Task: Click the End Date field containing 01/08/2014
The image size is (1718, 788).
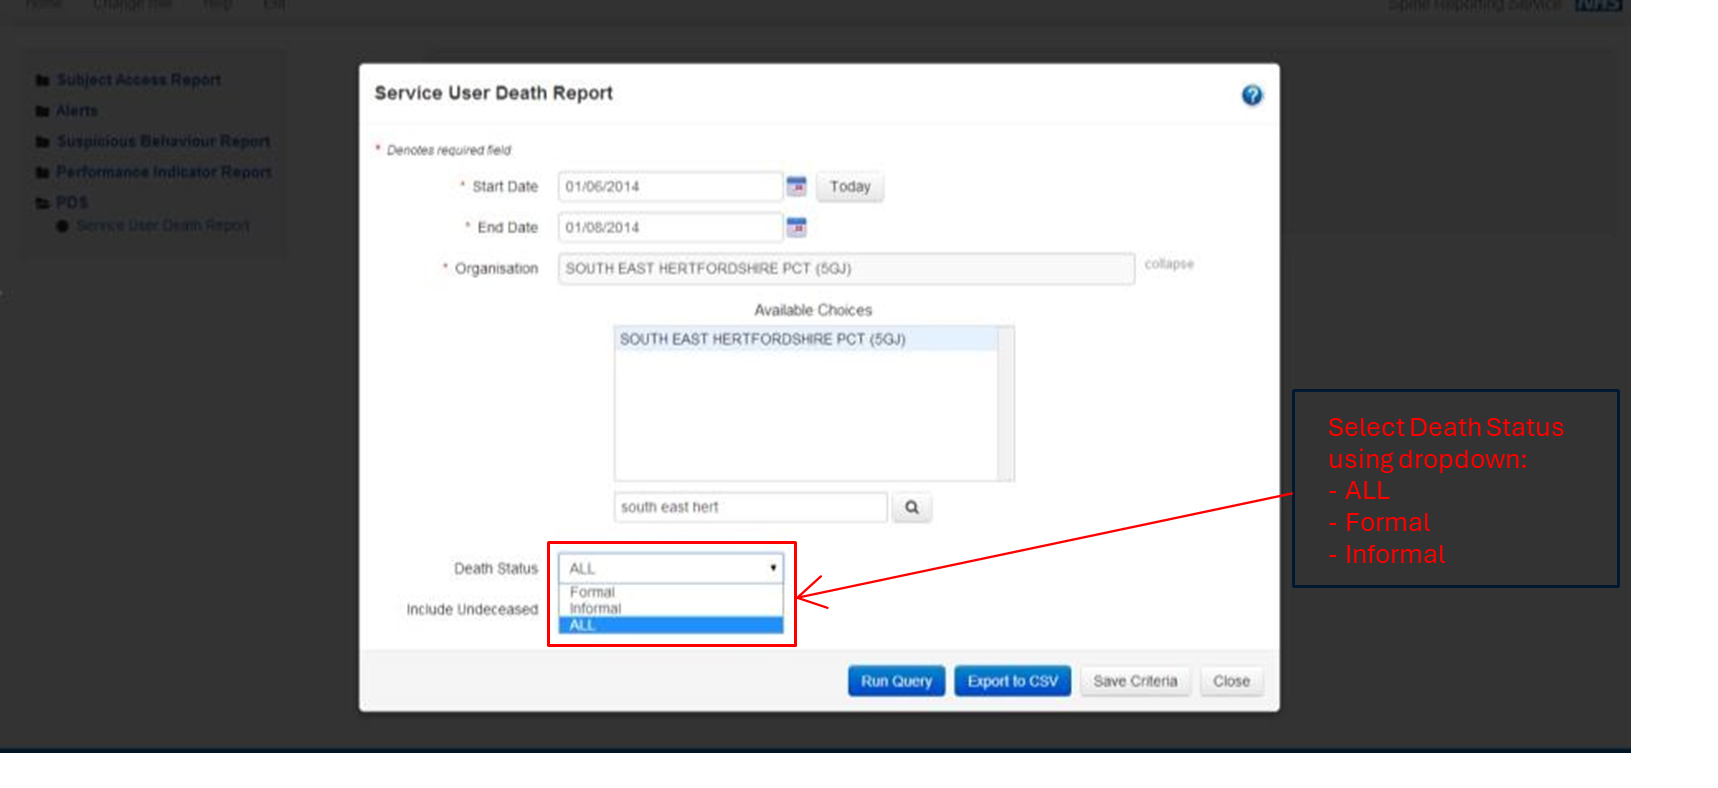Action: [x=670, y=227]
